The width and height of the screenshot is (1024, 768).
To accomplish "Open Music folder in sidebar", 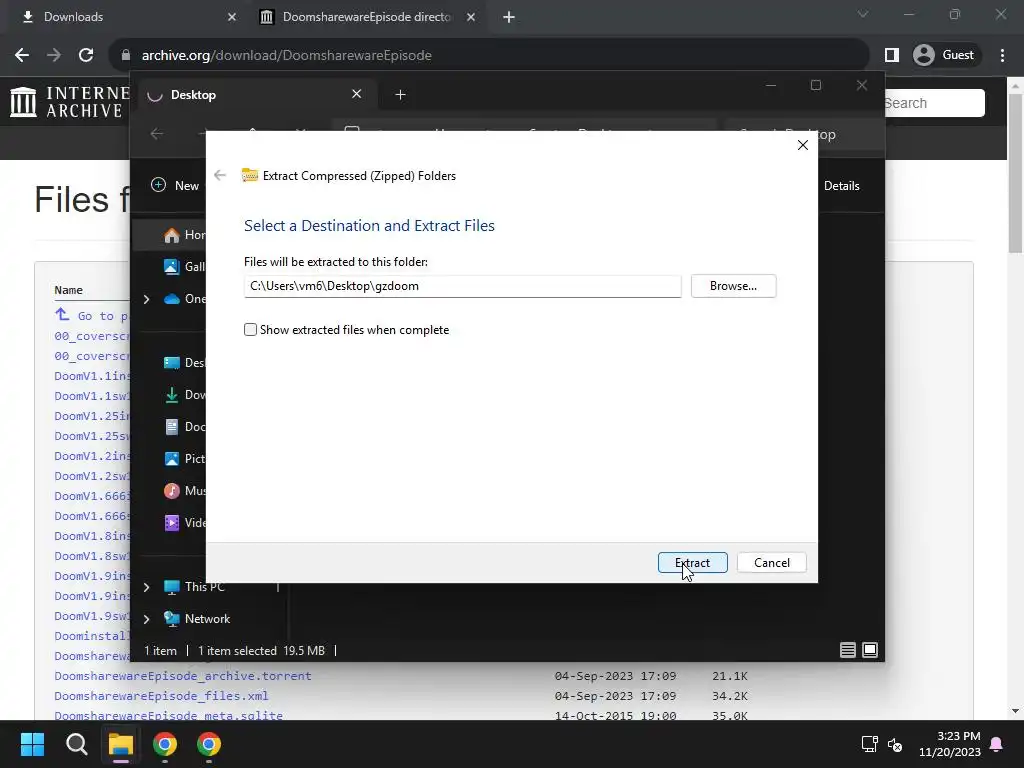I will click(x=185, y=490).
